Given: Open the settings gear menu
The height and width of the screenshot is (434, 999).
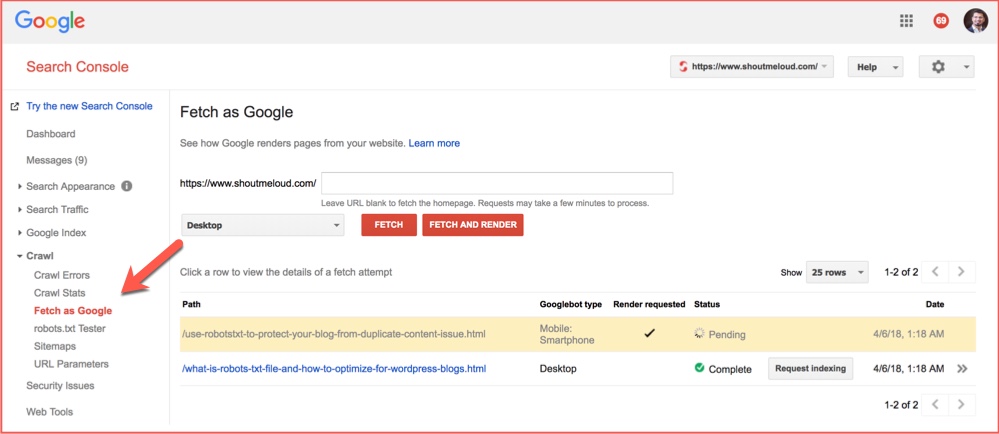Looking at the screenshot, I should [946, 67].
